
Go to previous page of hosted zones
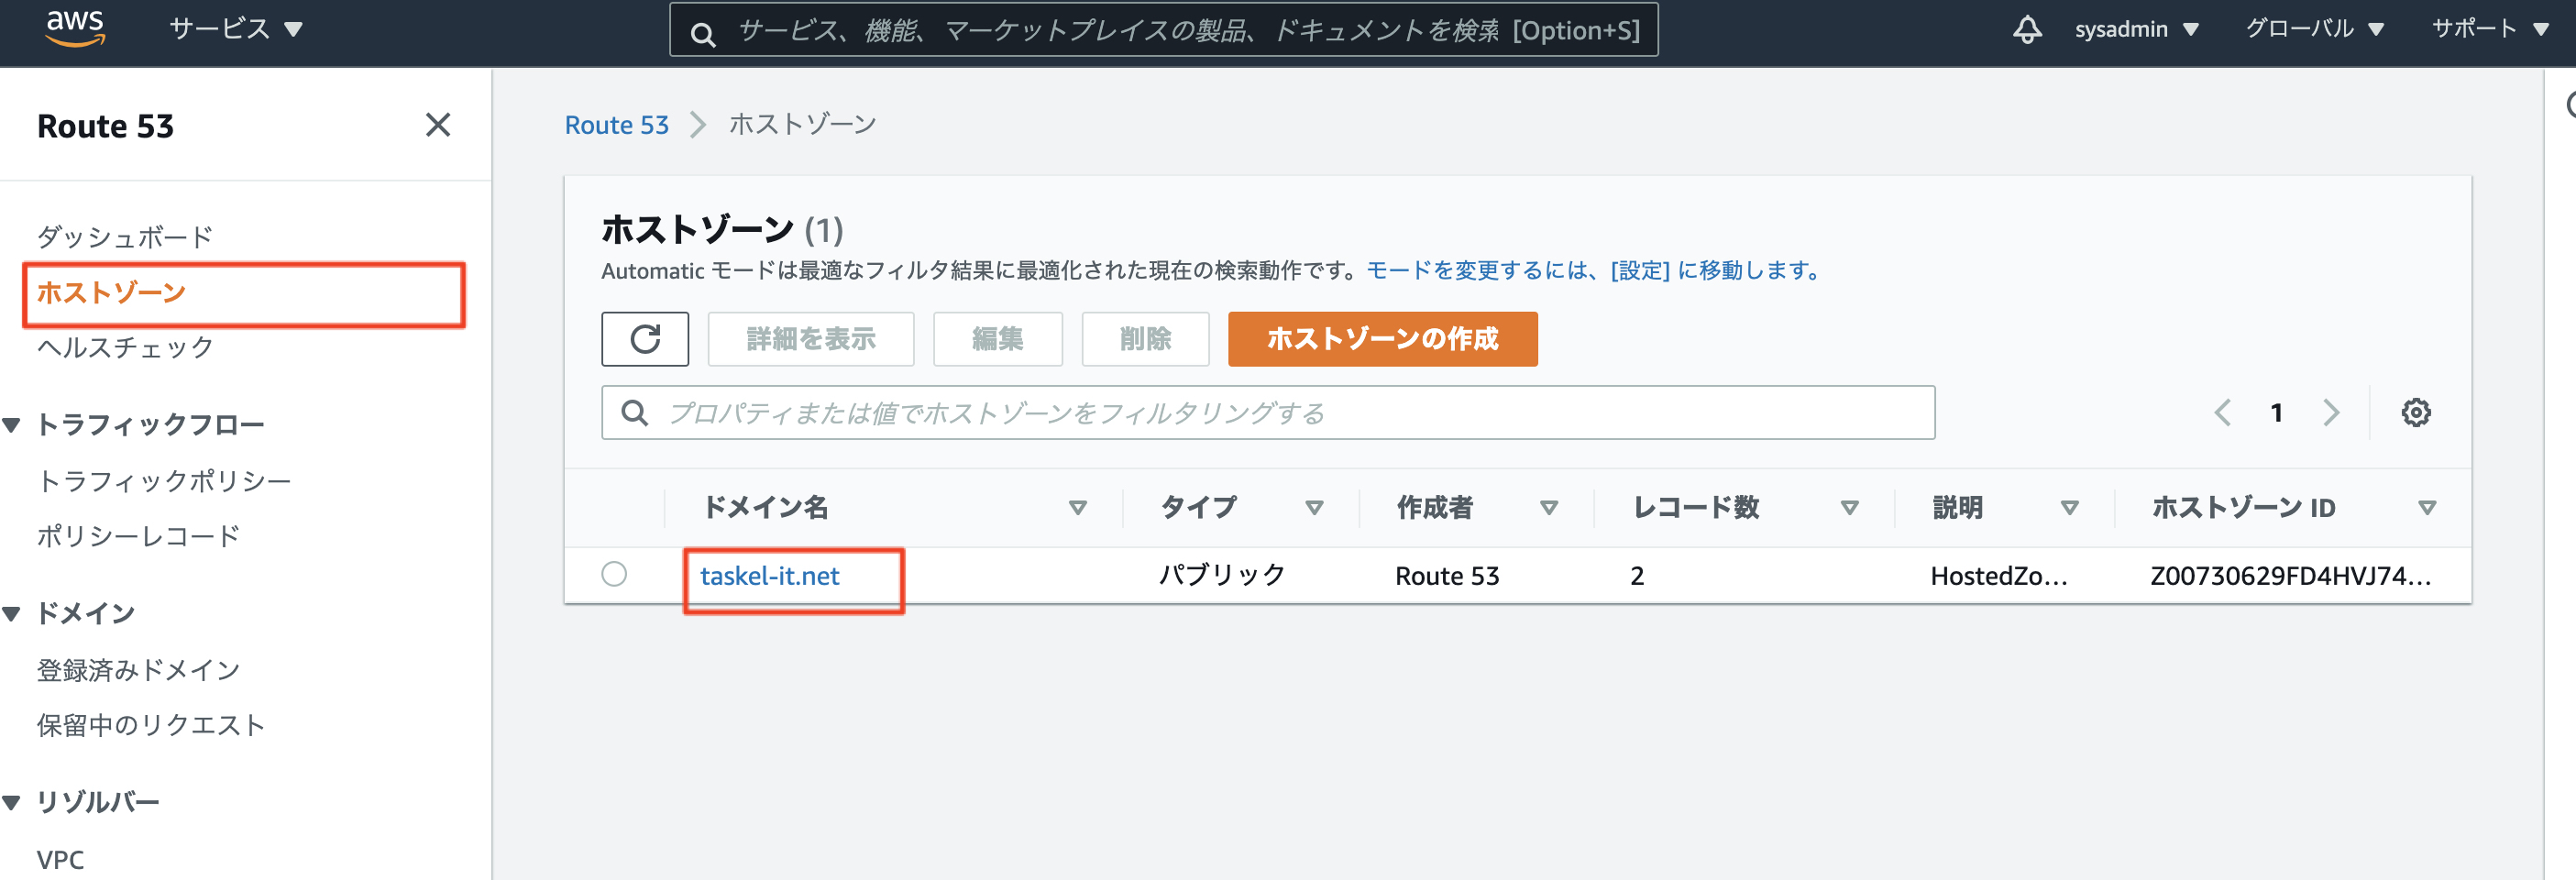2222,412
